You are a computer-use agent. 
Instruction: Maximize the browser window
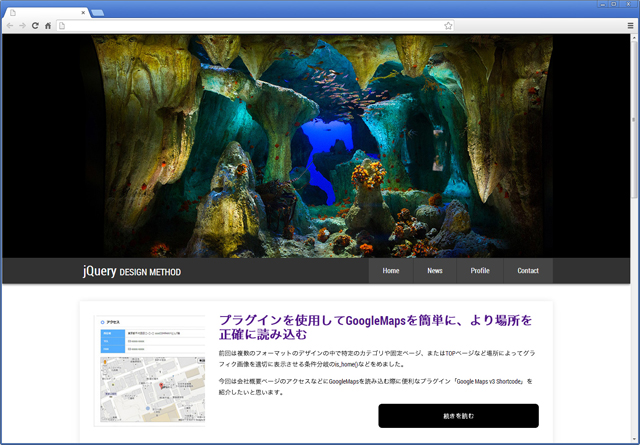(x=614, y=5)
